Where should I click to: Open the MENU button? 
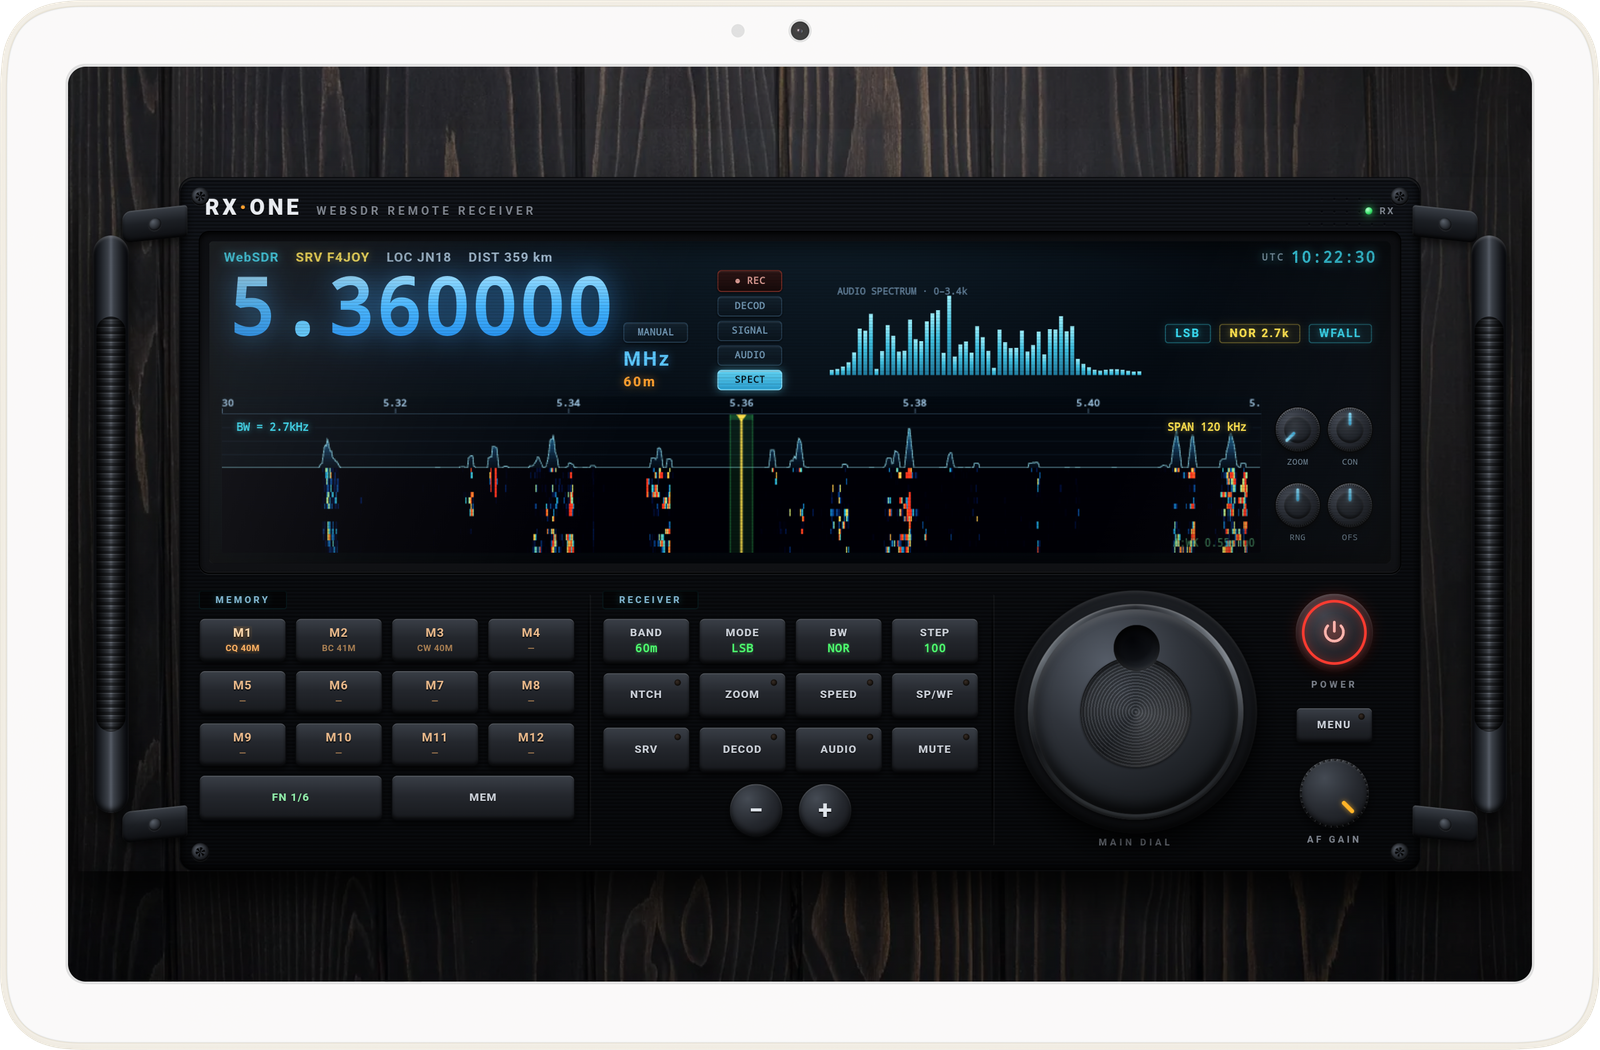coord(1333,724)
